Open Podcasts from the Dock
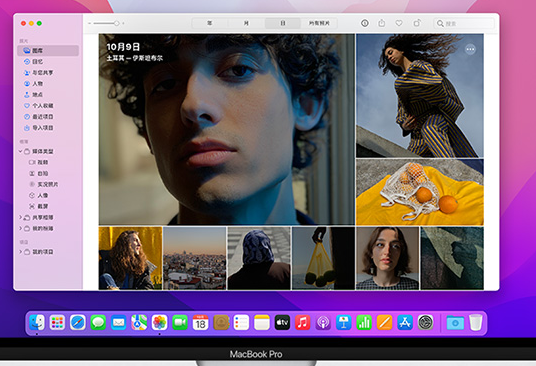This screenshot has width=536, height=366. 323,322
